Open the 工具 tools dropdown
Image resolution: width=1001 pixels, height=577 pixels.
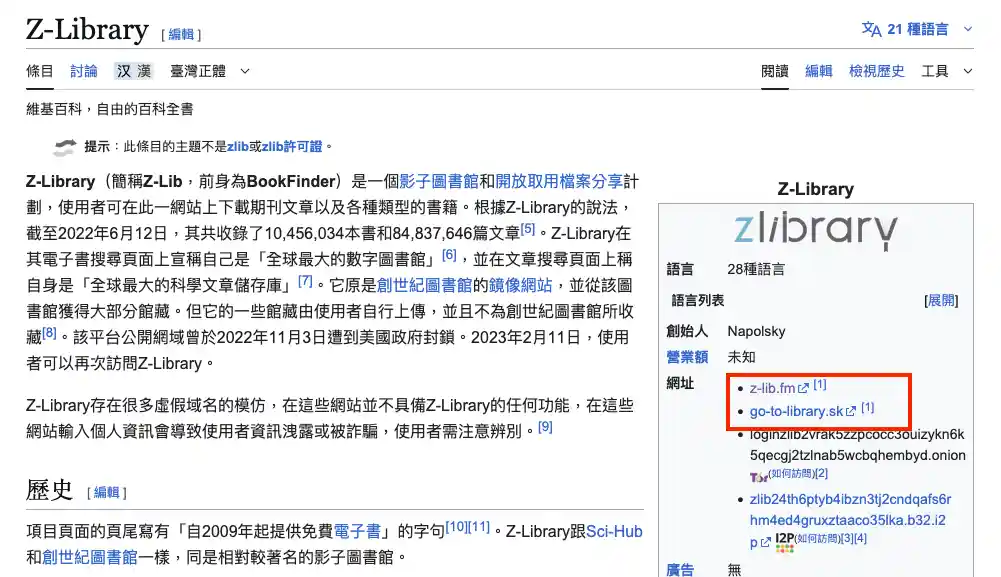[x=947, y=71]
